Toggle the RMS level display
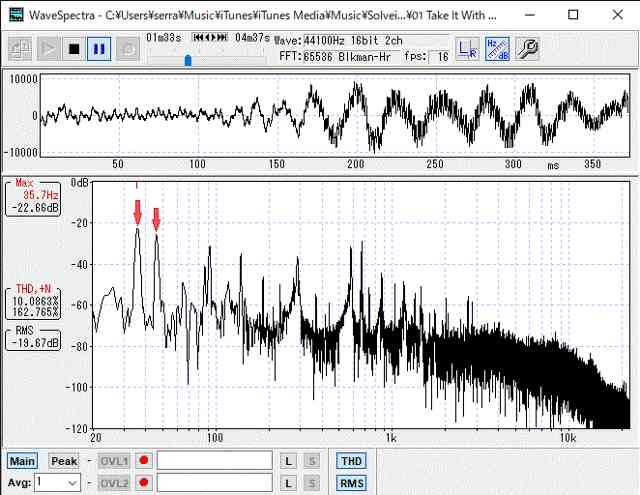 pyautogui.click(x=351, y=483)
